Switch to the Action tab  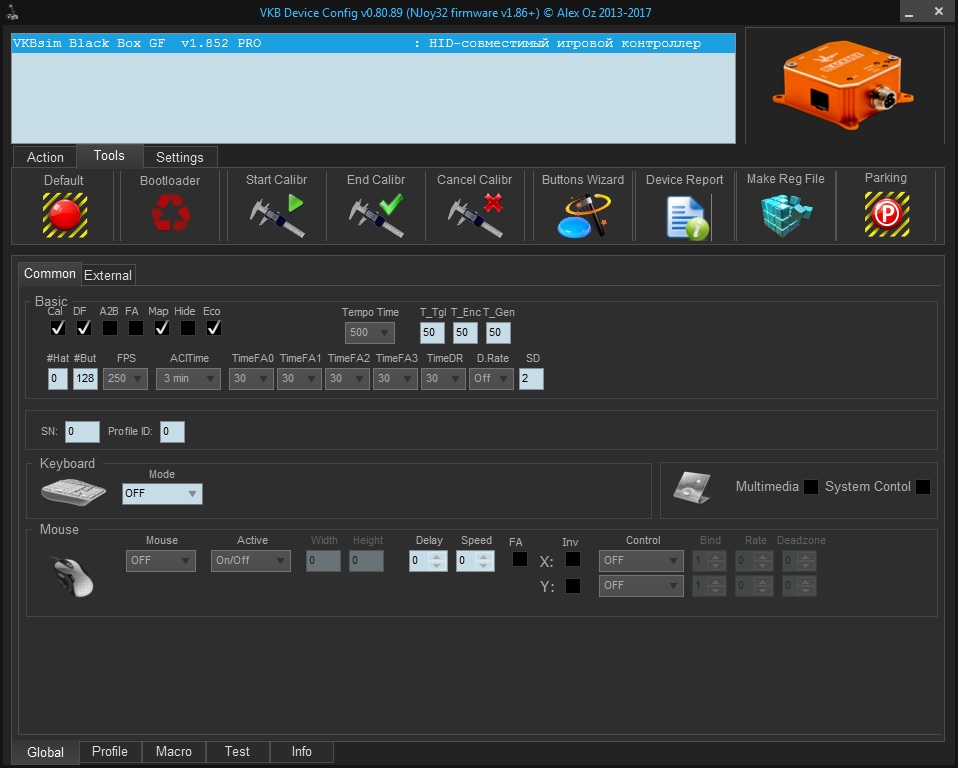coord(45,157)
